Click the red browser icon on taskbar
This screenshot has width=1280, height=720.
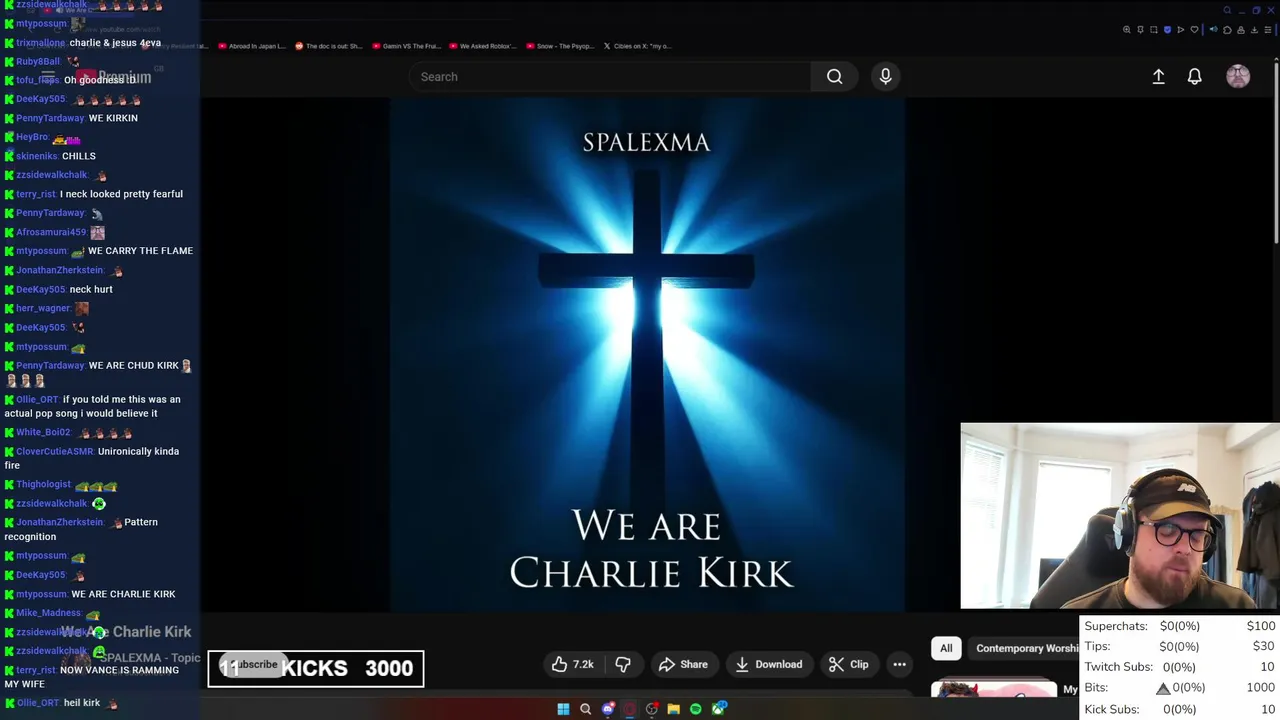630,709
